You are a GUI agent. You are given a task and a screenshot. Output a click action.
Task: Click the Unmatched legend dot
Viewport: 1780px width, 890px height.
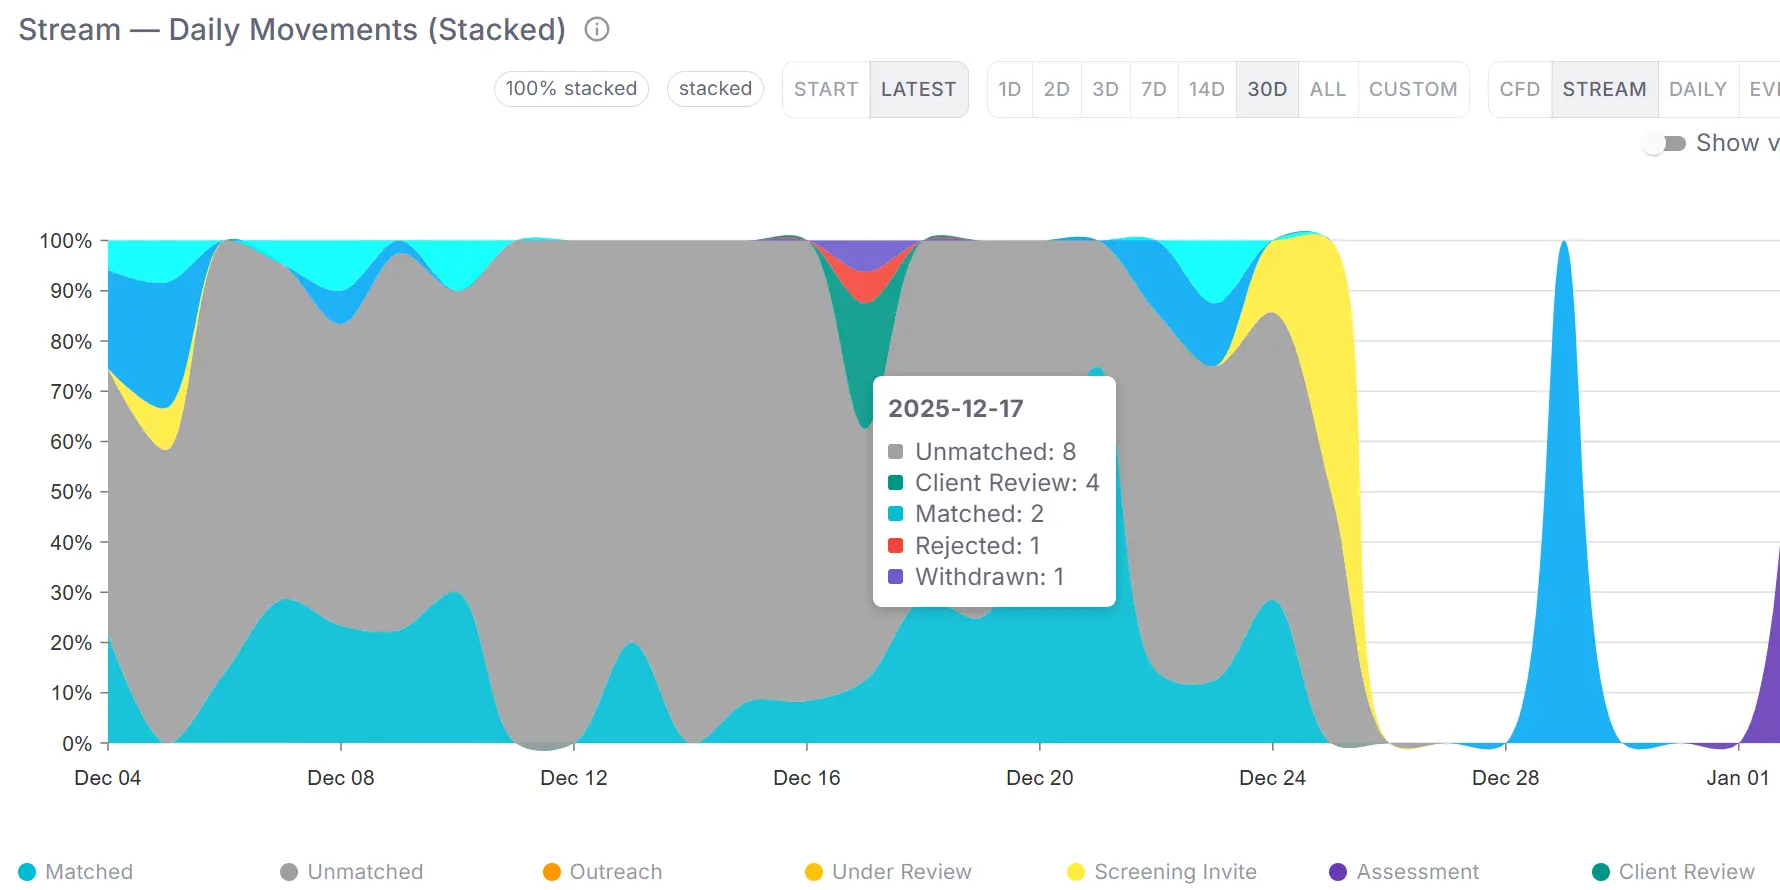[x=289, y=871]
